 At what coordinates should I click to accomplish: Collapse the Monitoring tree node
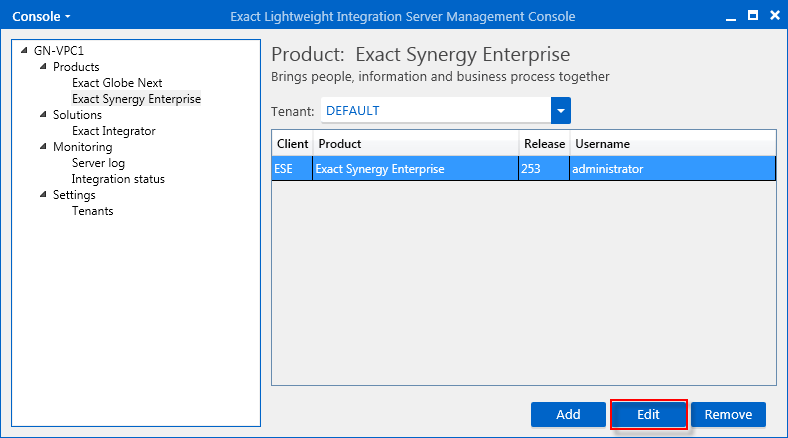[43, 147]
